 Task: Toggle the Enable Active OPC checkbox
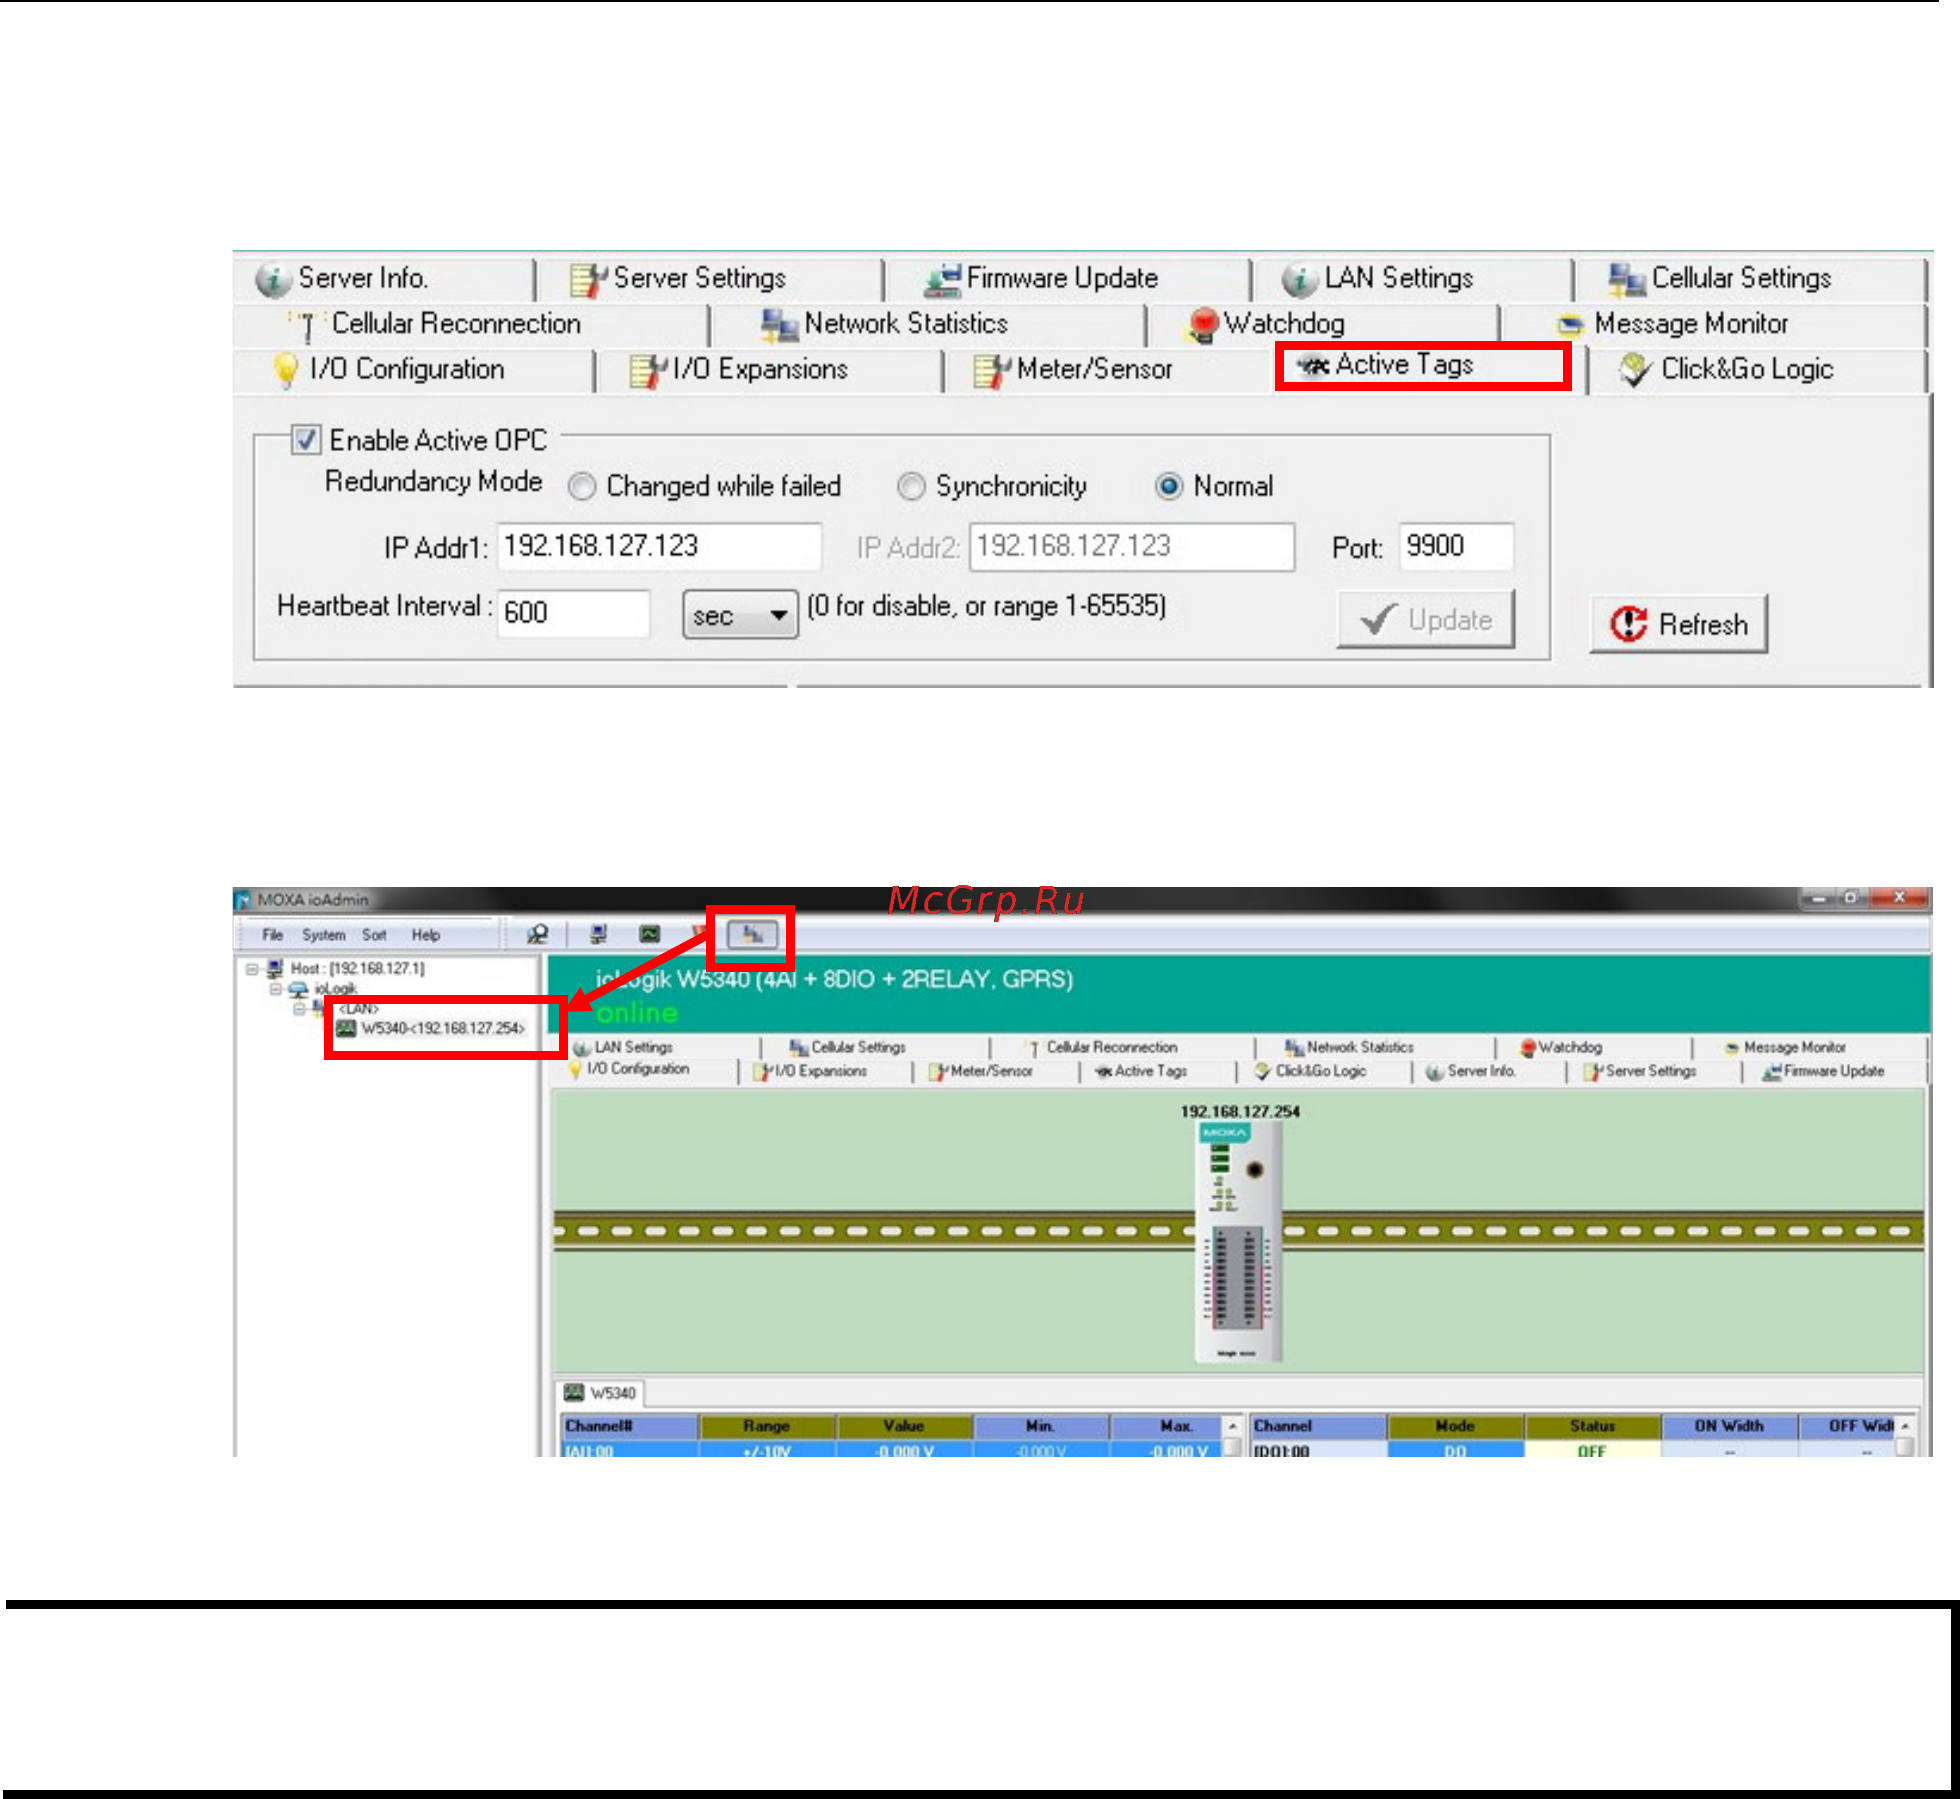coord(305,440)
